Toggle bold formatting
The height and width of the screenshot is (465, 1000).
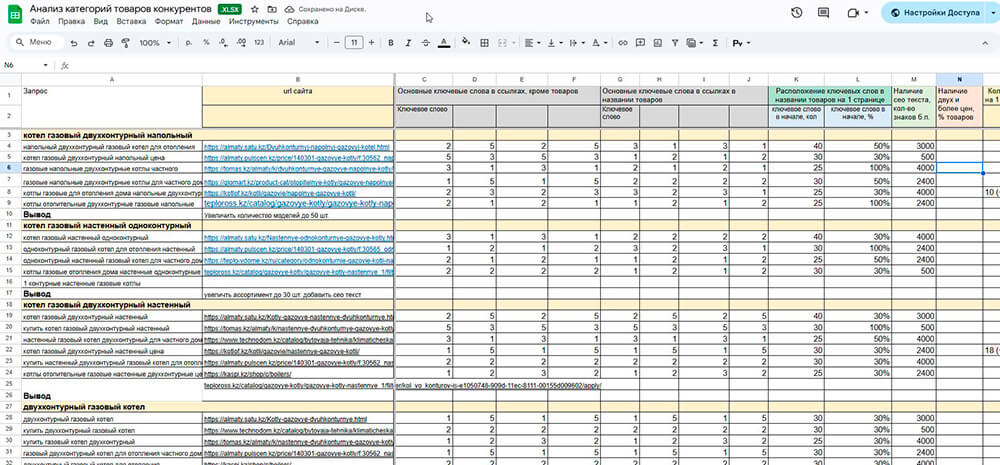[x=390, y=43]
